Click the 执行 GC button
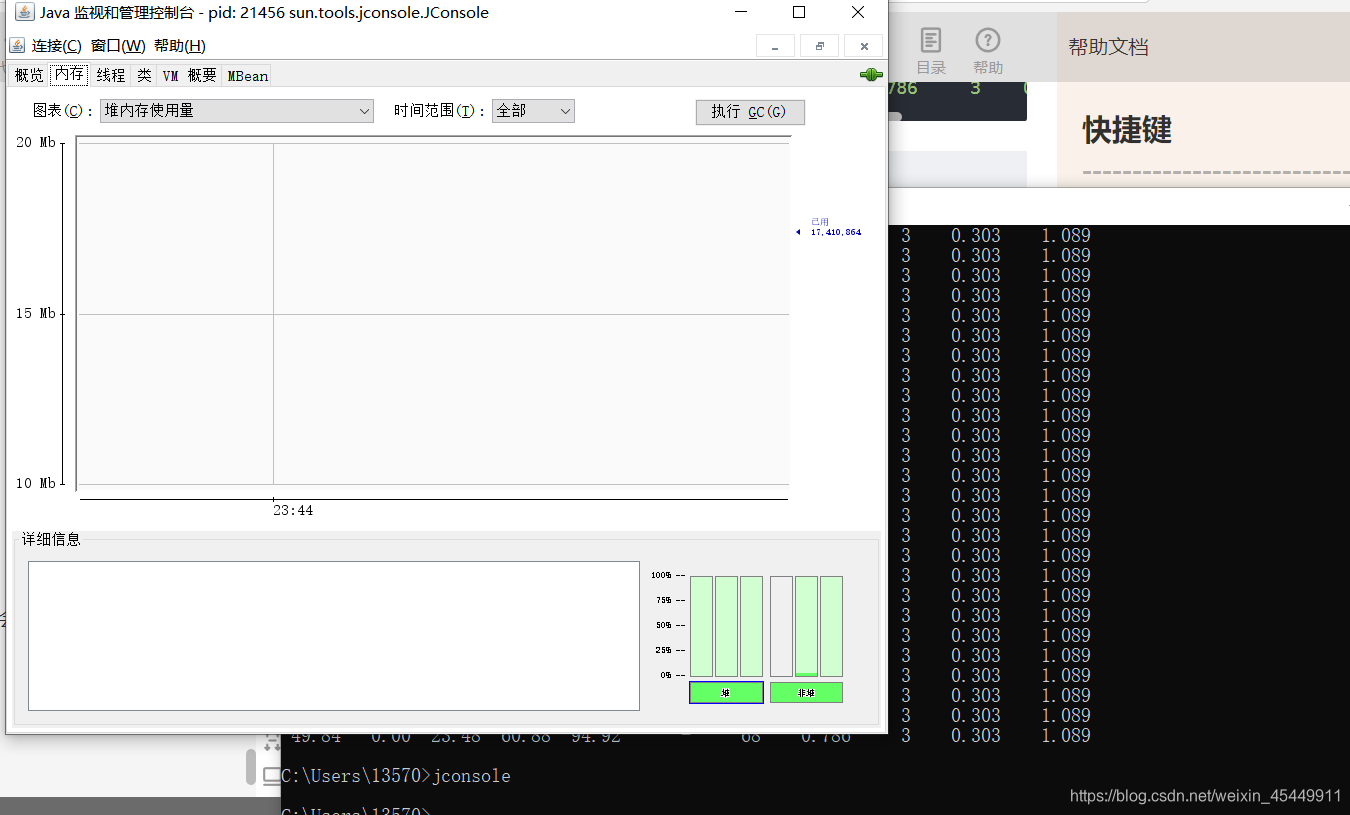Viewport: 1350px width, 815px height. click(750, 112)
